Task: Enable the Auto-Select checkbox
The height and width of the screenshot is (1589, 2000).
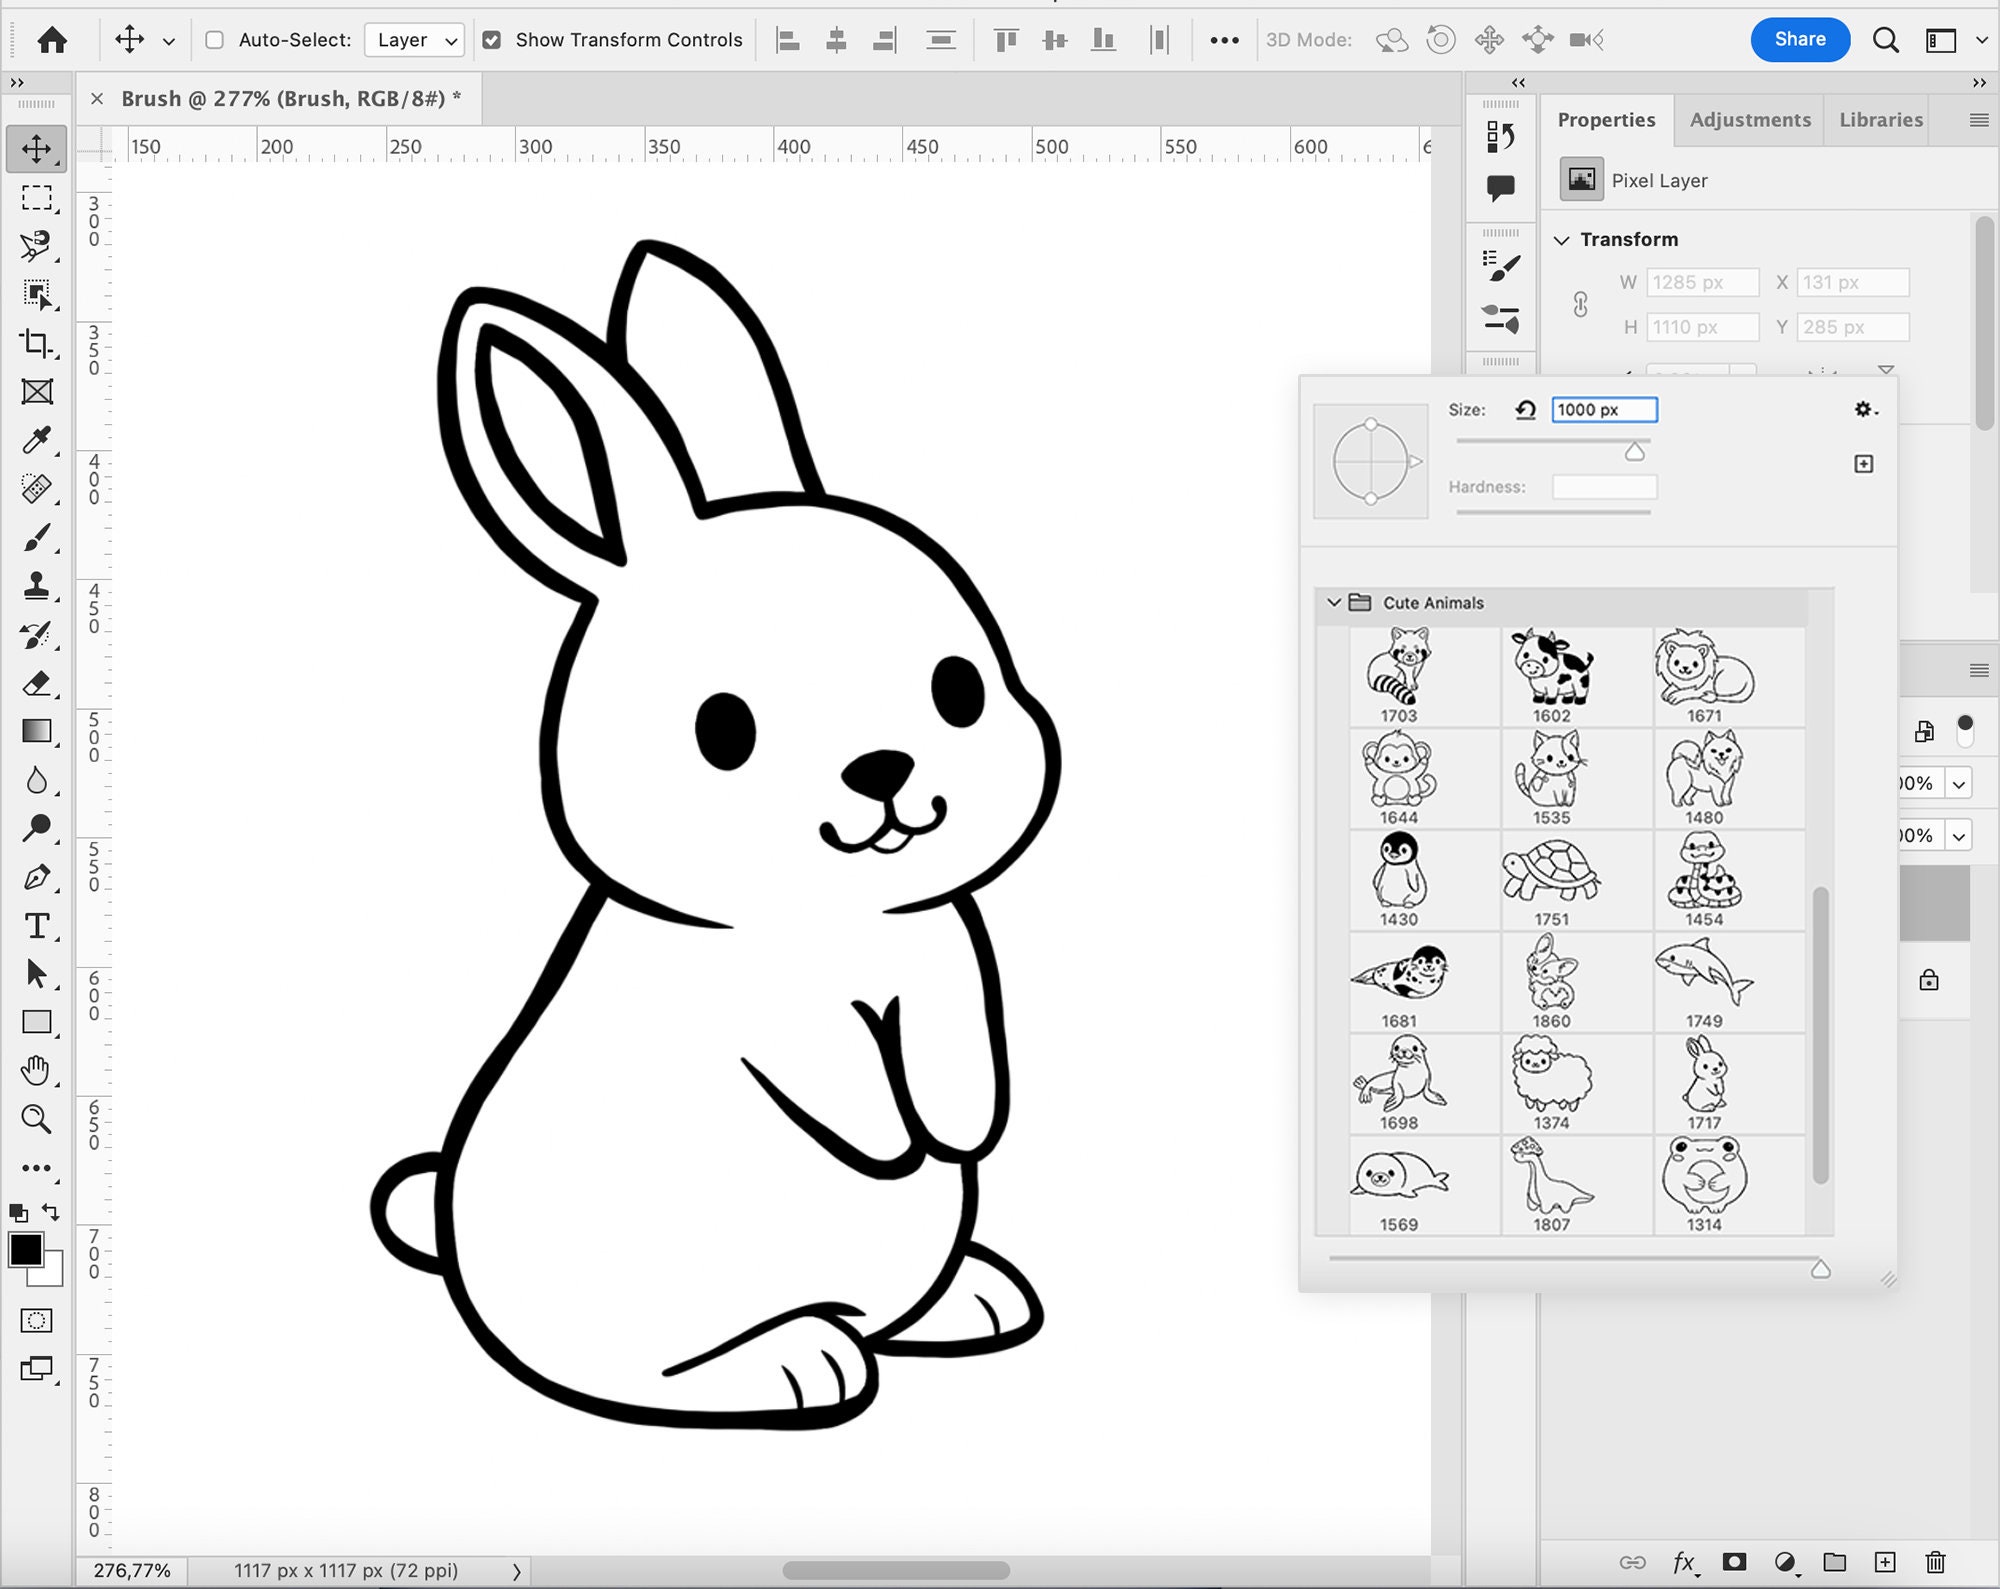Action: pyautogui.click(x=214, y=40)
